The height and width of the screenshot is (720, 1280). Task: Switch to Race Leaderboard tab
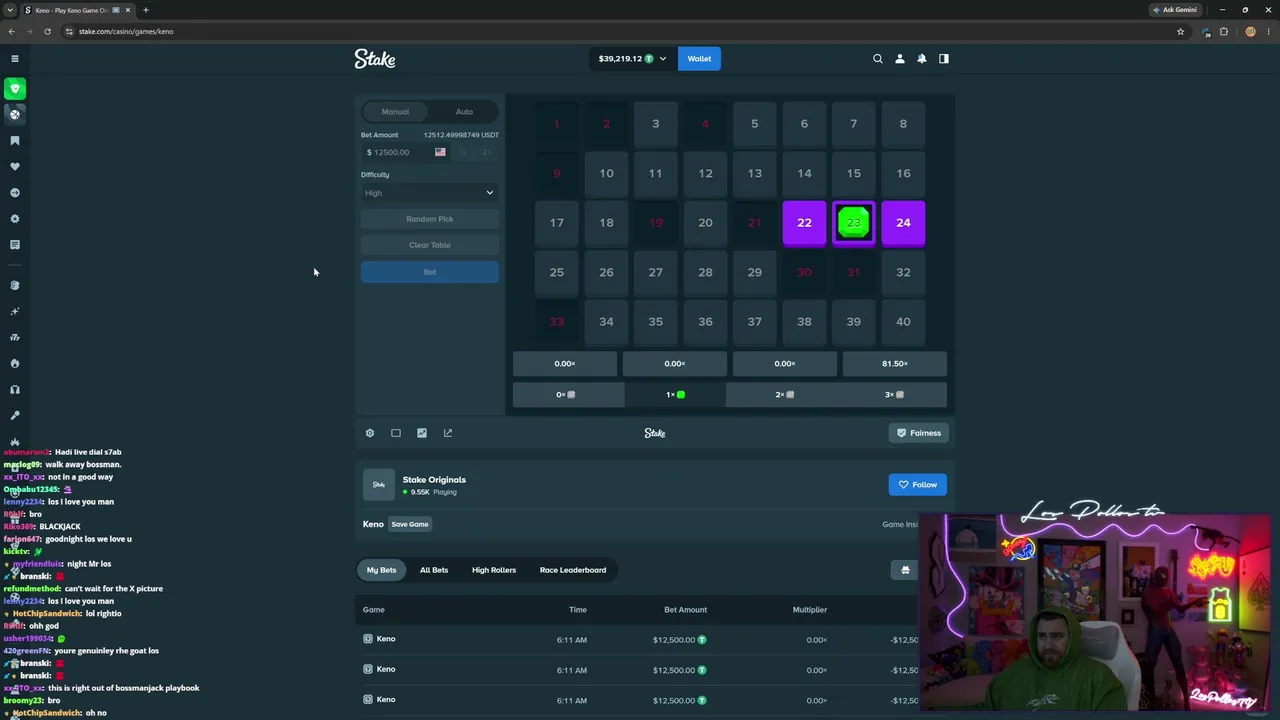point(573,570)
